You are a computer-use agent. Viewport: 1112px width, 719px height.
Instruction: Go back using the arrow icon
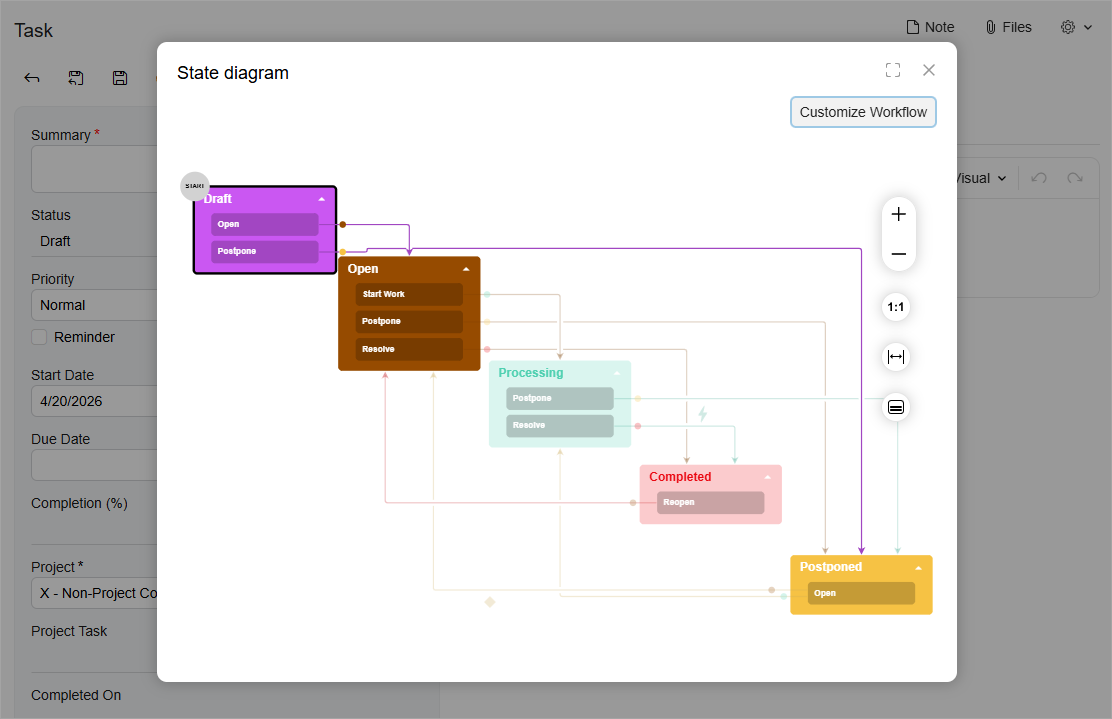point(32,78)
